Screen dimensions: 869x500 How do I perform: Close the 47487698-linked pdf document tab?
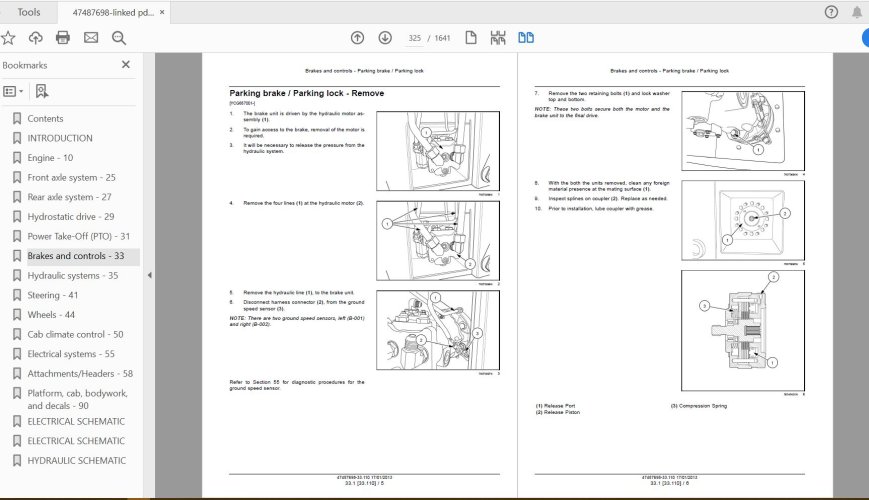tap(162, 12)
